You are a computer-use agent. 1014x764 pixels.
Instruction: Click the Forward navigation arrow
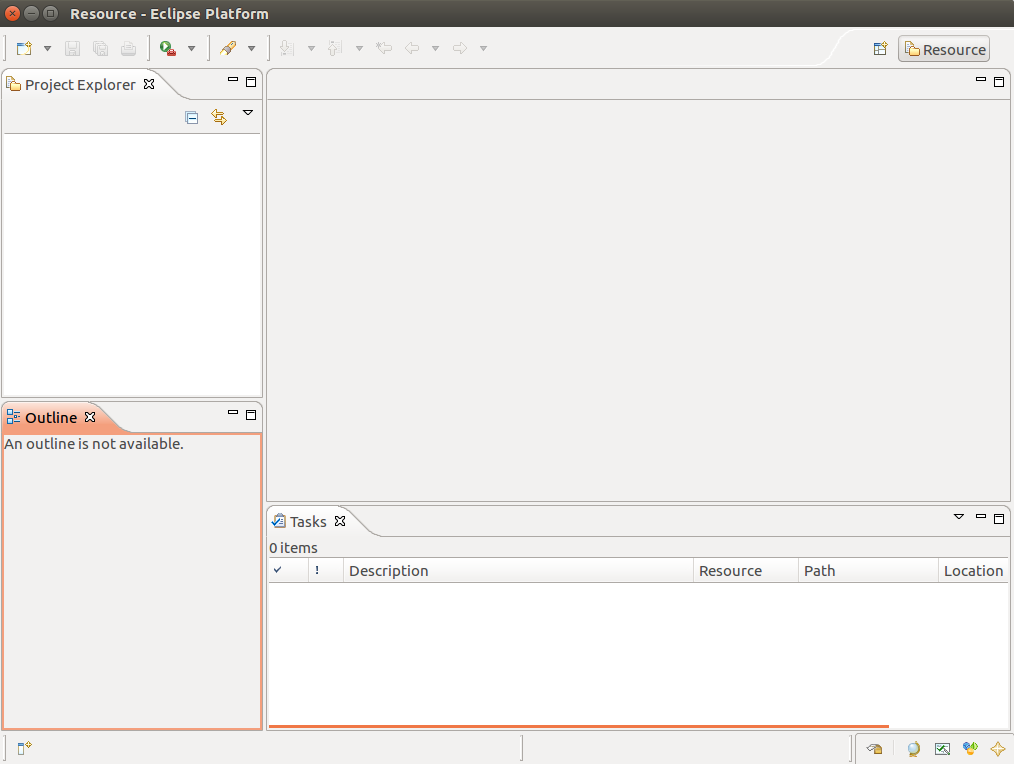[460, 48]
